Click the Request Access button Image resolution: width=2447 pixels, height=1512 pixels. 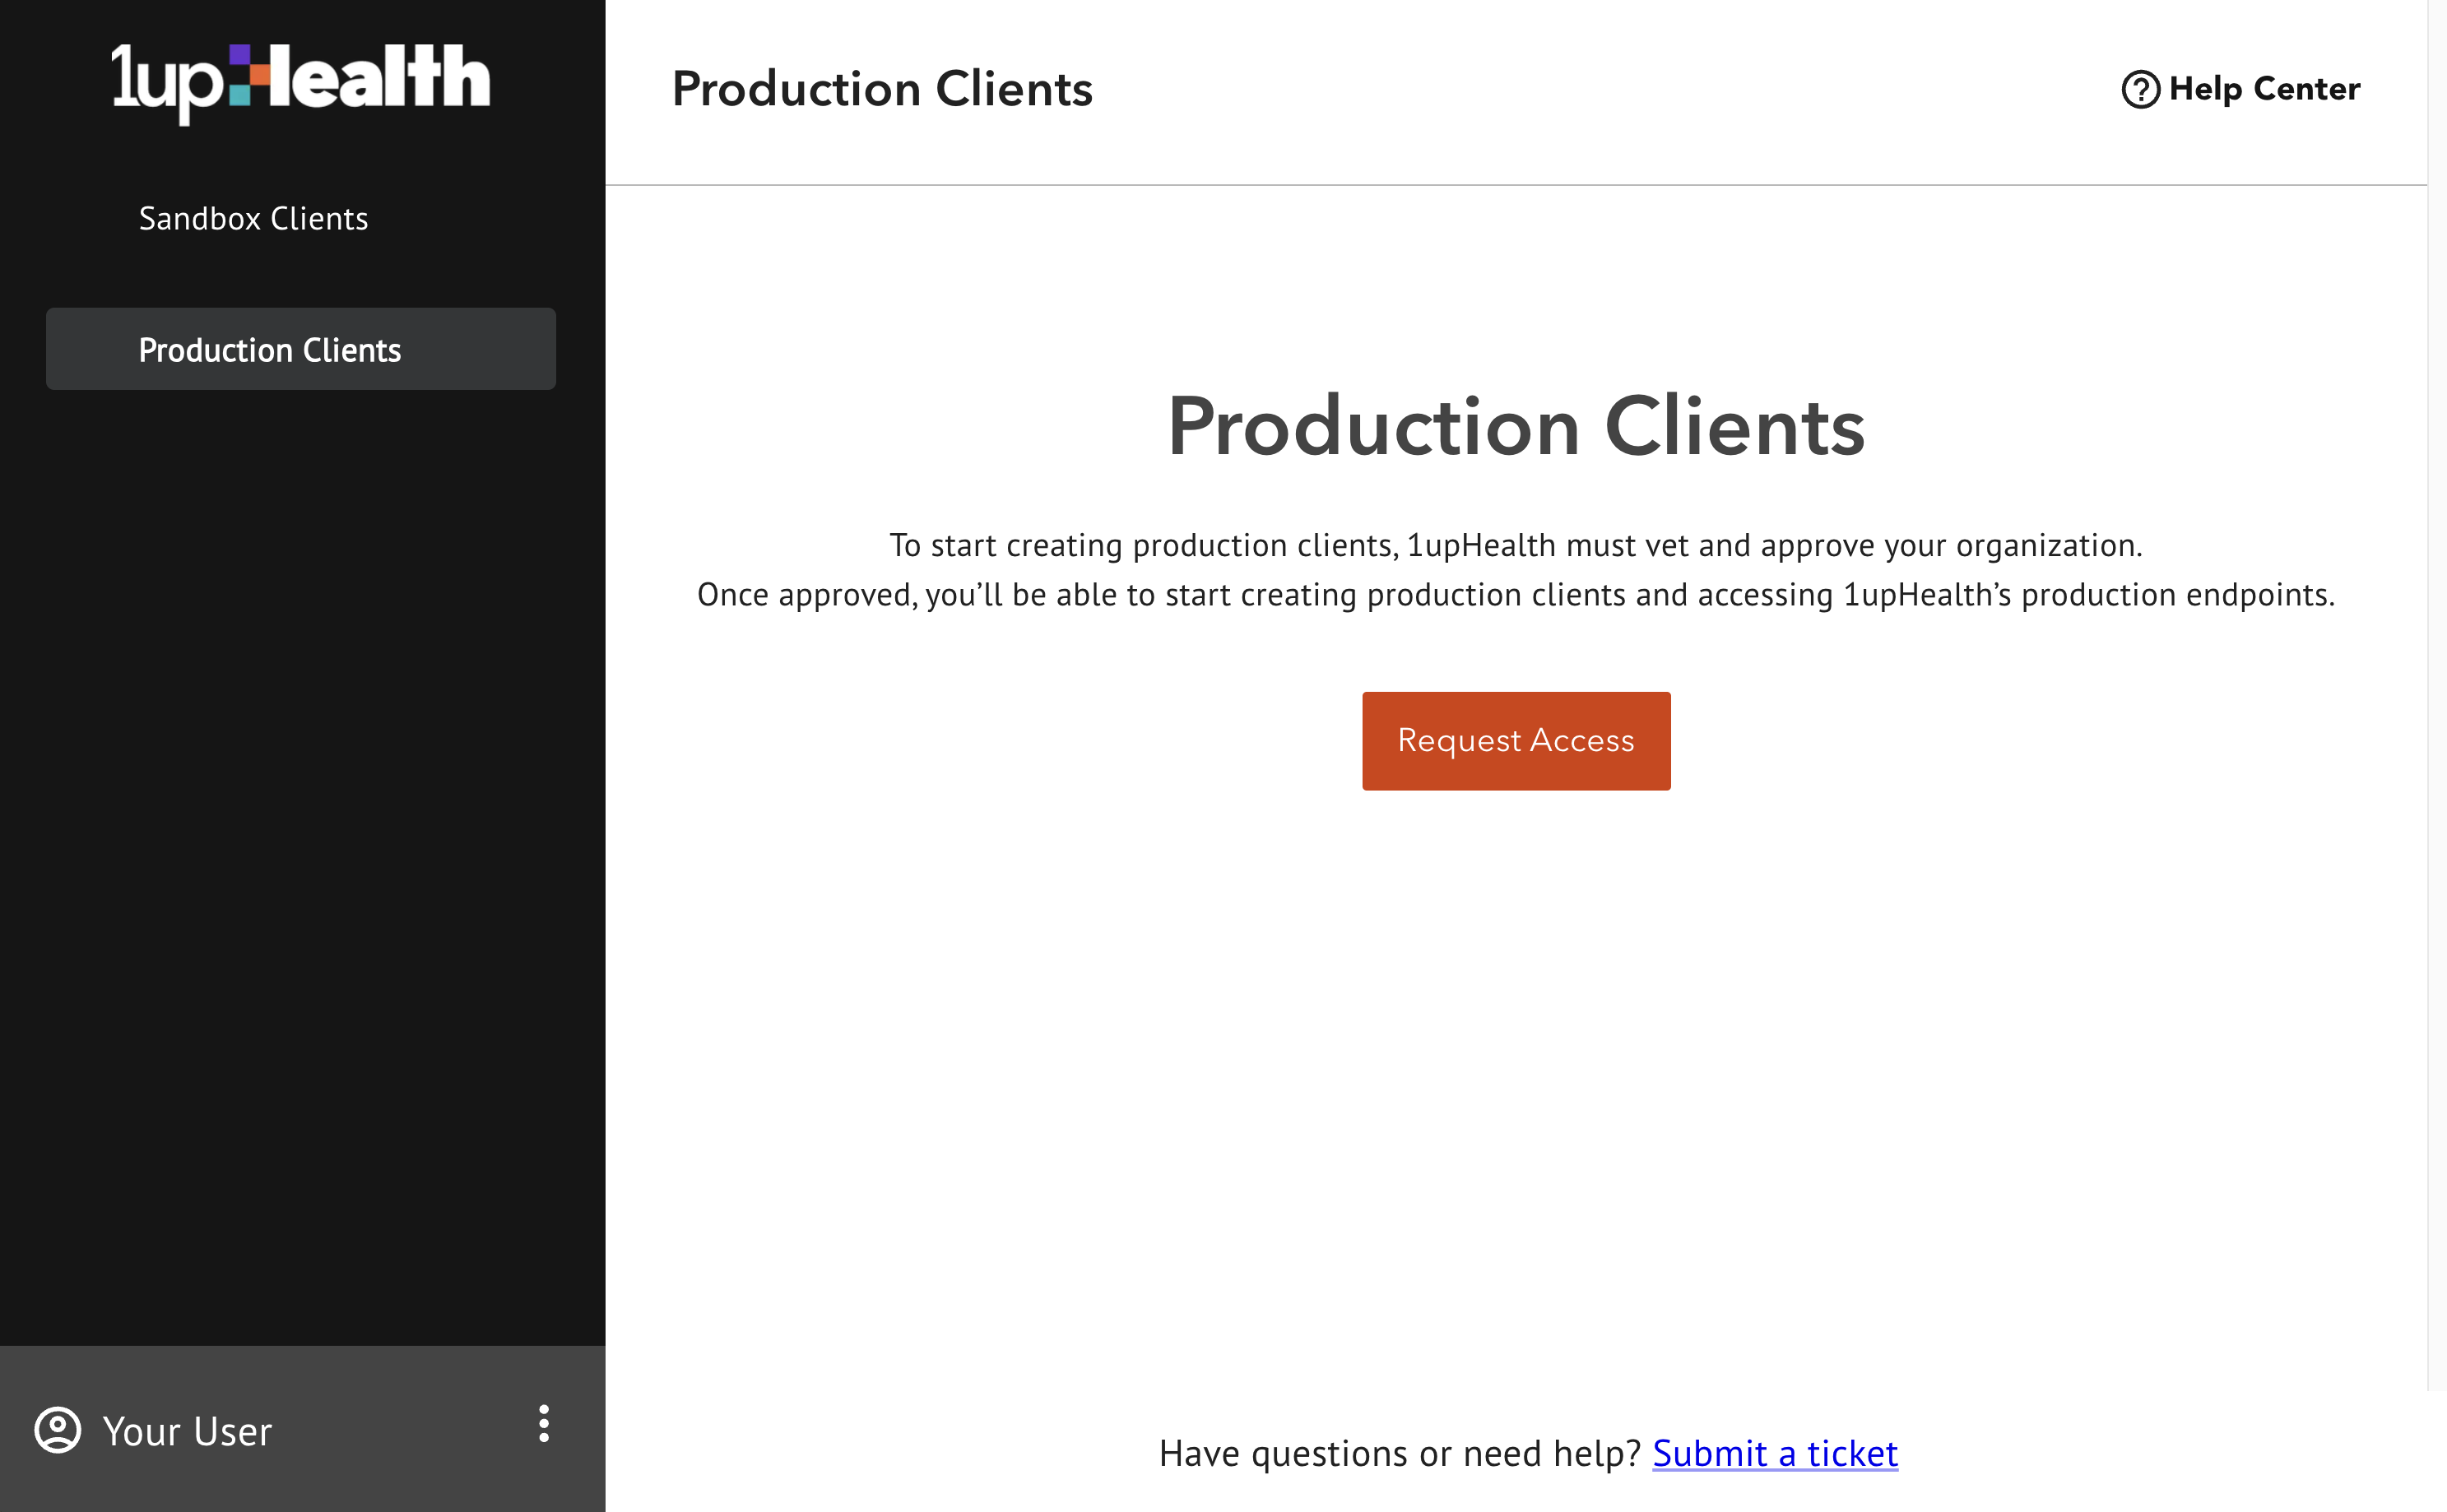coord(1516,741)
